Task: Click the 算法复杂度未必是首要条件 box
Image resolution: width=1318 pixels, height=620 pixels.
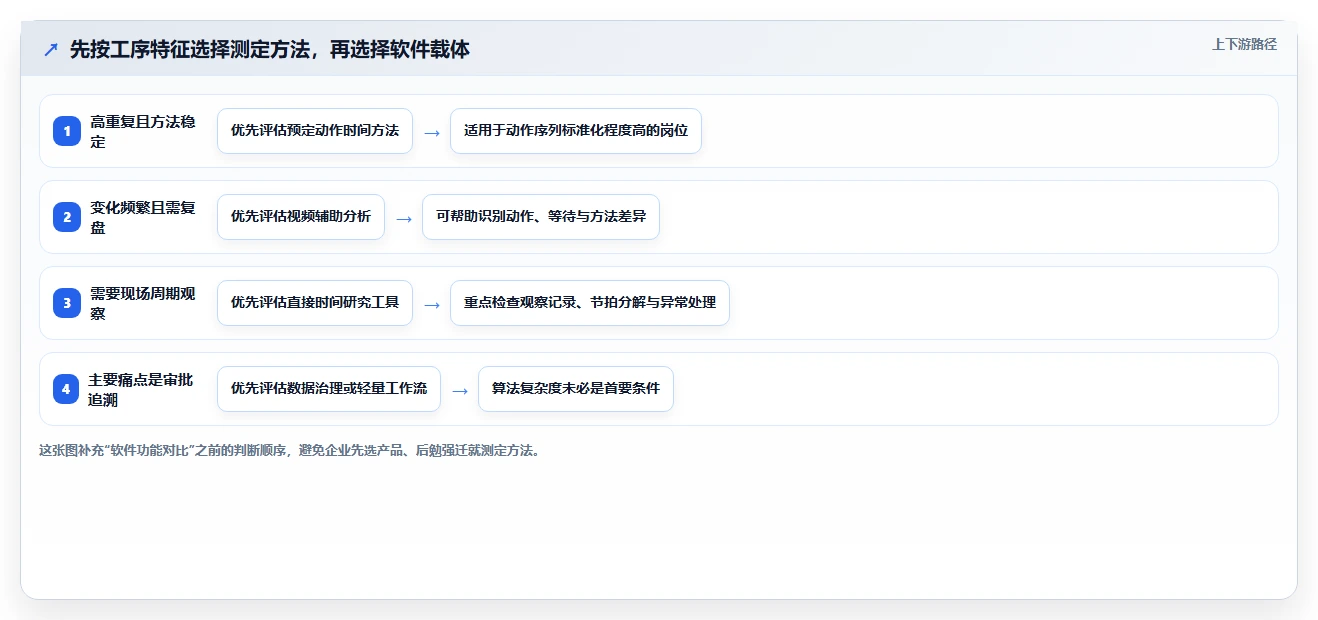Action: tap(576, 389)
